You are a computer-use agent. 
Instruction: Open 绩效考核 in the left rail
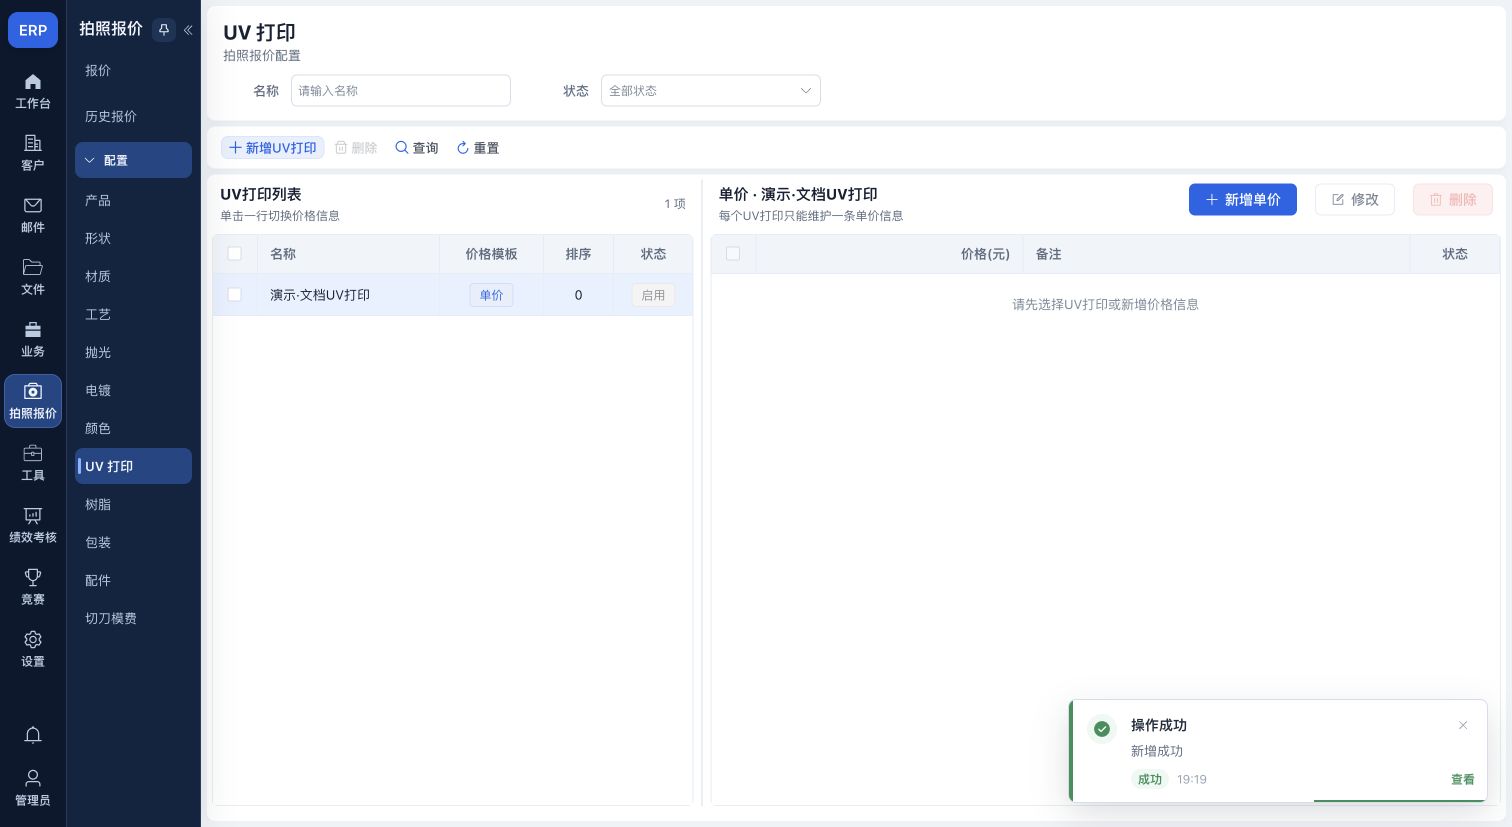pos(33,525)
